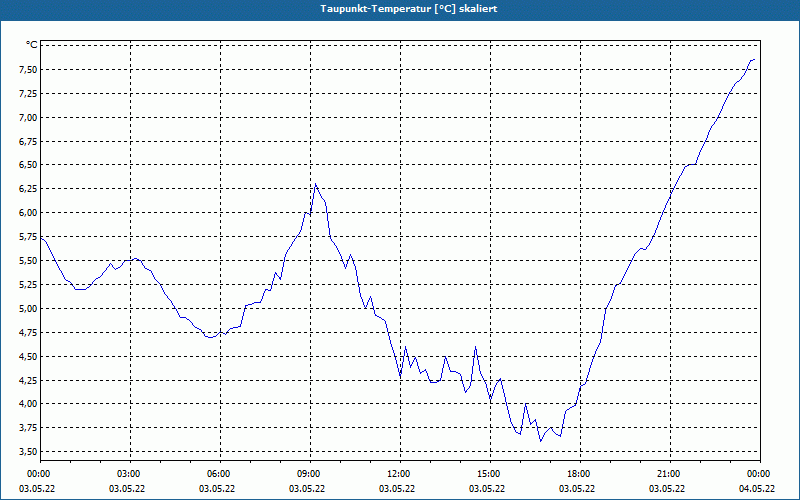
Task: Click the "°C" unit label on the y-axis
Action: [x=32, y=45]
